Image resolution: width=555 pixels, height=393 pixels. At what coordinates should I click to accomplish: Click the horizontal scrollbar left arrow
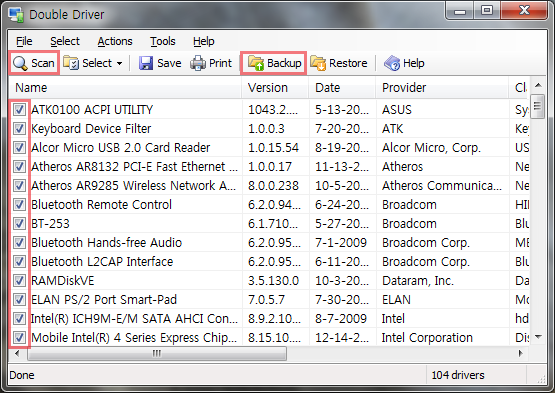pyautogui.click(x=17, y=353)
